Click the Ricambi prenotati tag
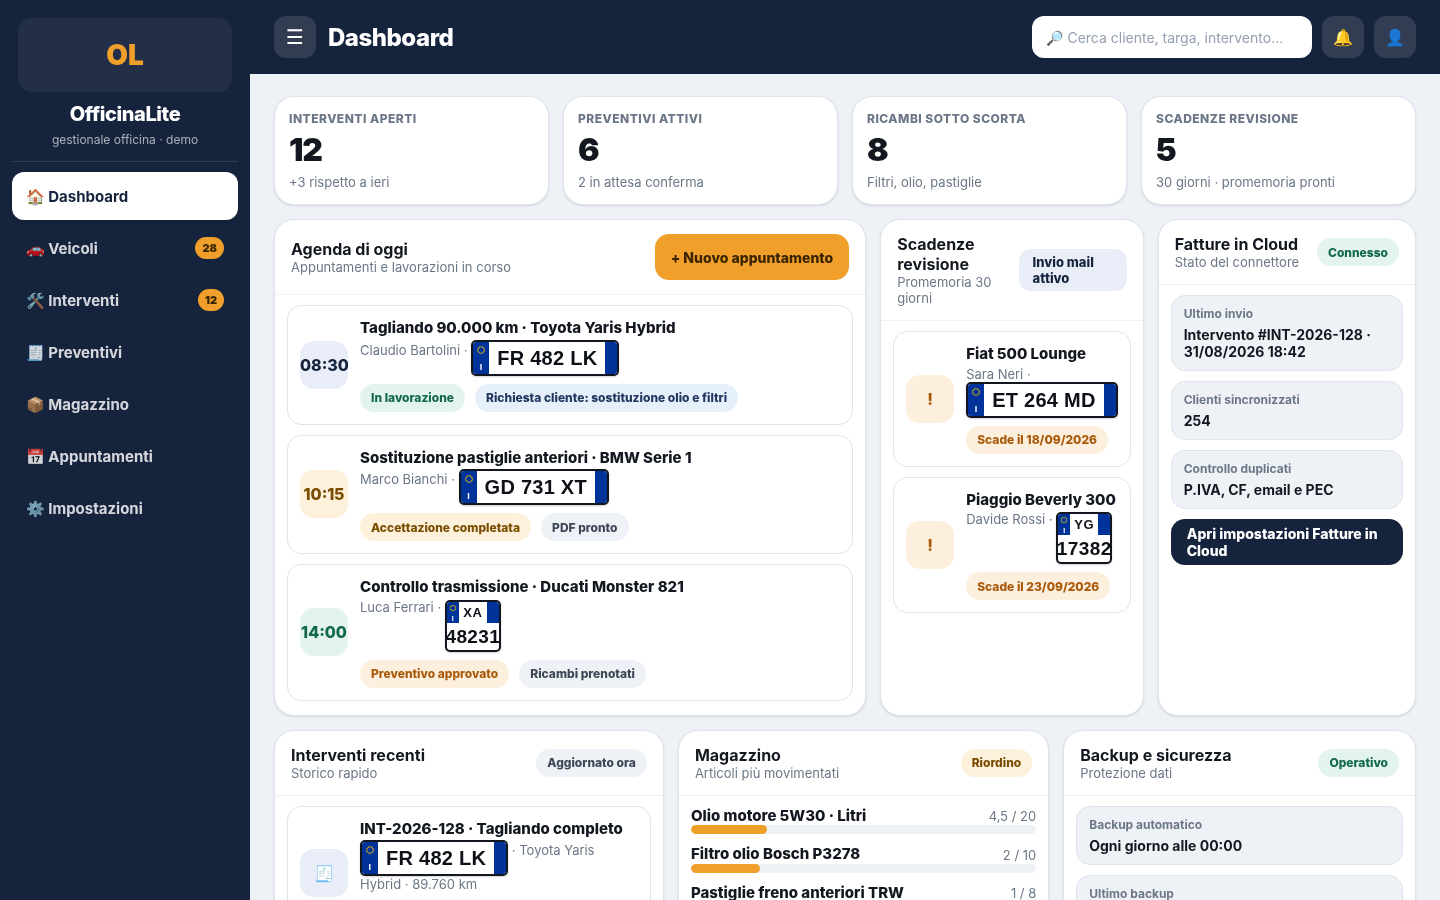 pyautogui.click(x=582, y=674)
